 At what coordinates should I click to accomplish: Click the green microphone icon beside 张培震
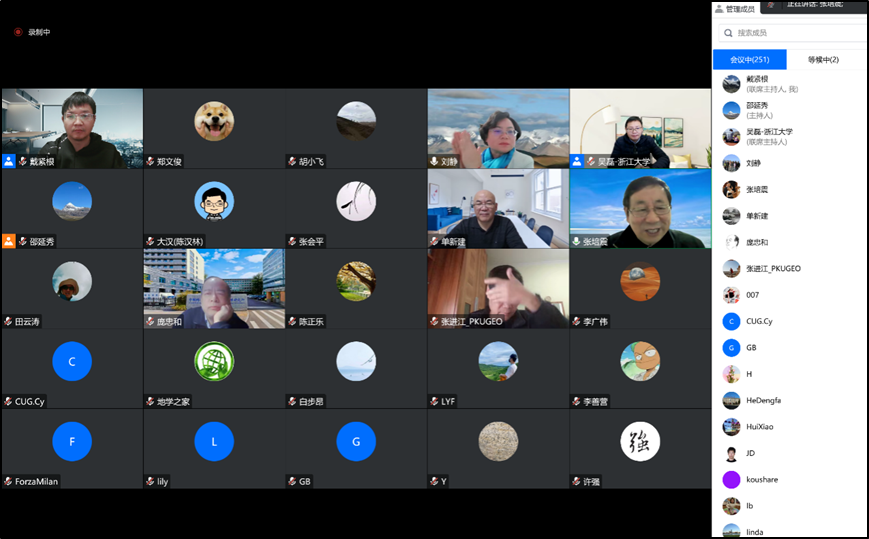click(576, 241)
